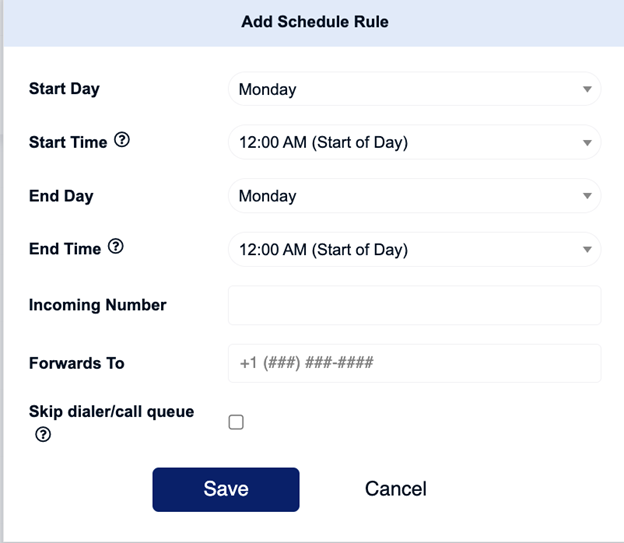This screenshot has height=543, width=624.
Task: Click the Add Schedule Rule header title
Action: 315,21
